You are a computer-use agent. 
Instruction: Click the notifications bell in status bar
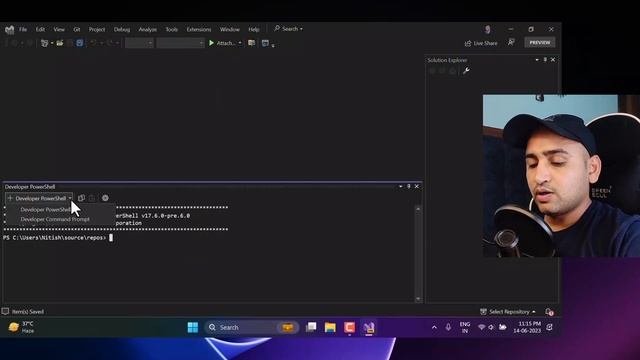click(x=549, y=312)
